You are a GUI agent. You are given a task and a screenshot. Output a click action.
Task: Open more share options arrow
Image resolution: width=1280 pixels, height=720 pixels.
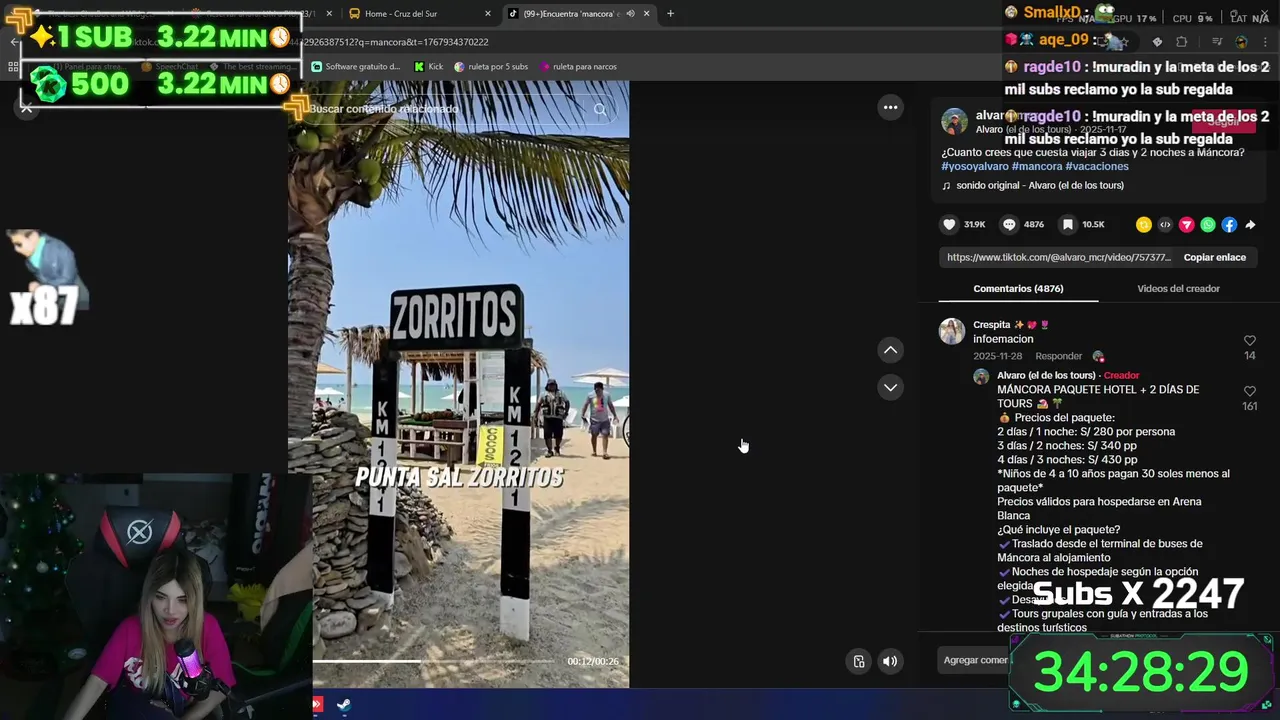click(x=1250, y=225)
